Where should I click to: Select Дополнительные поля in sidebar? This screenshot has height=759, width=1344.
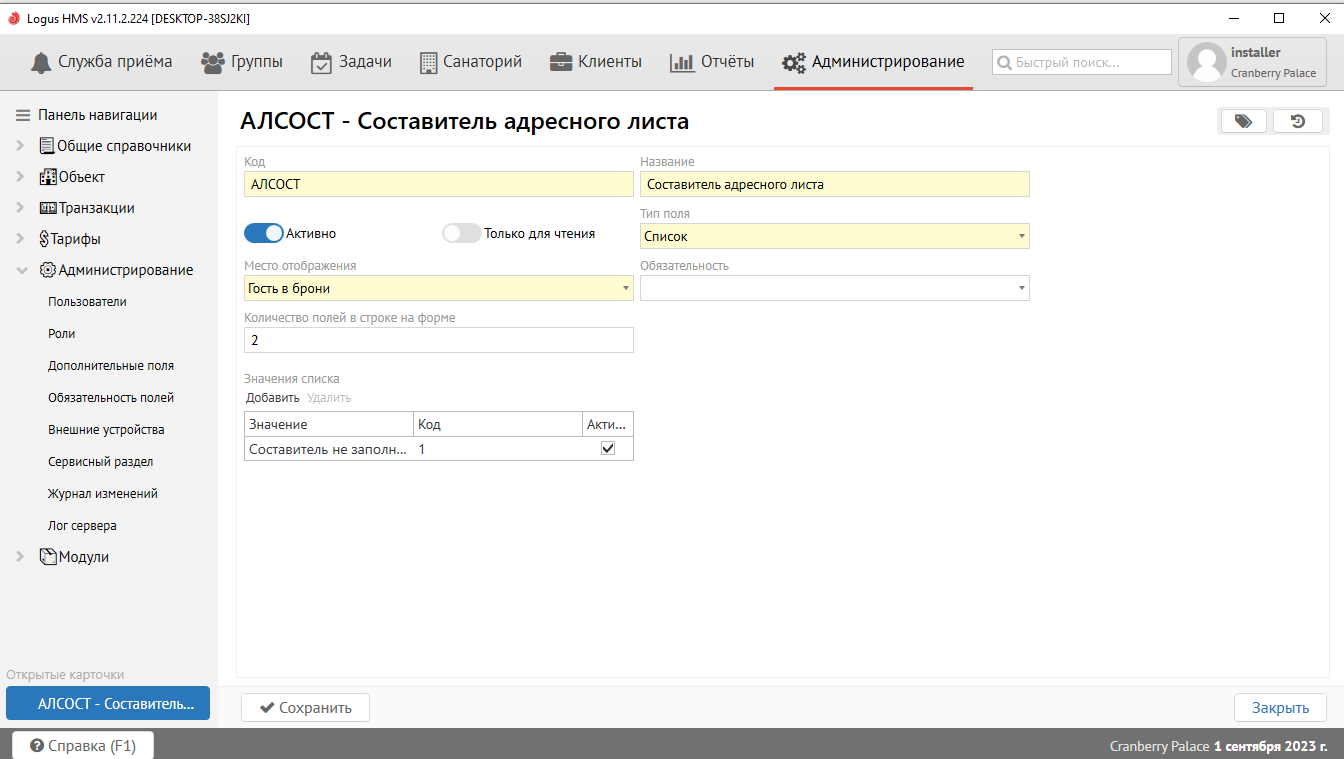[x=111, y=366]
